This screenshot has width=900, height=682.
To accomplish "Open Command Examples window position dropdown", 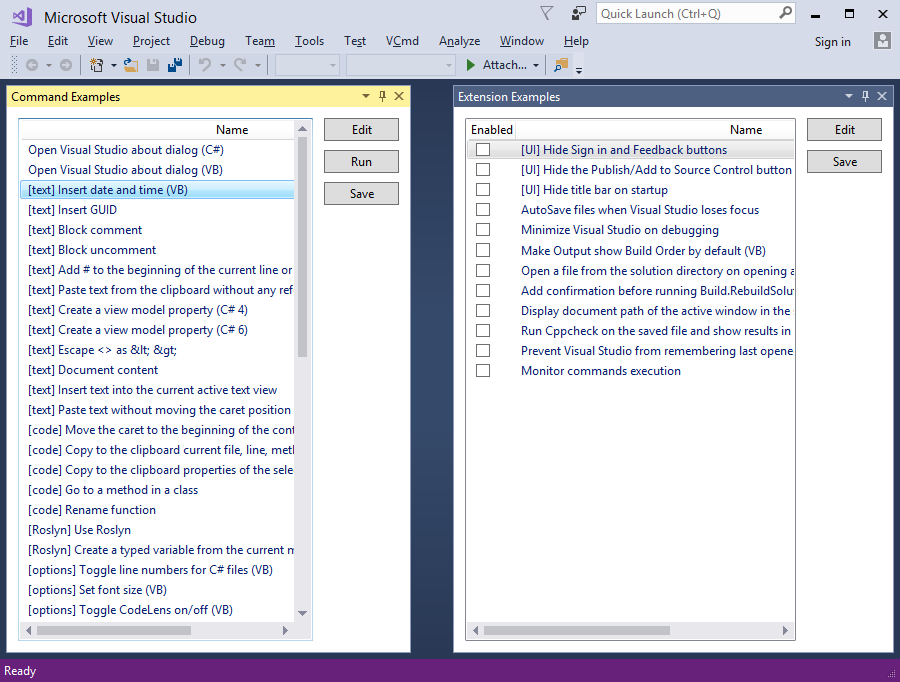I will click(366, 96).
